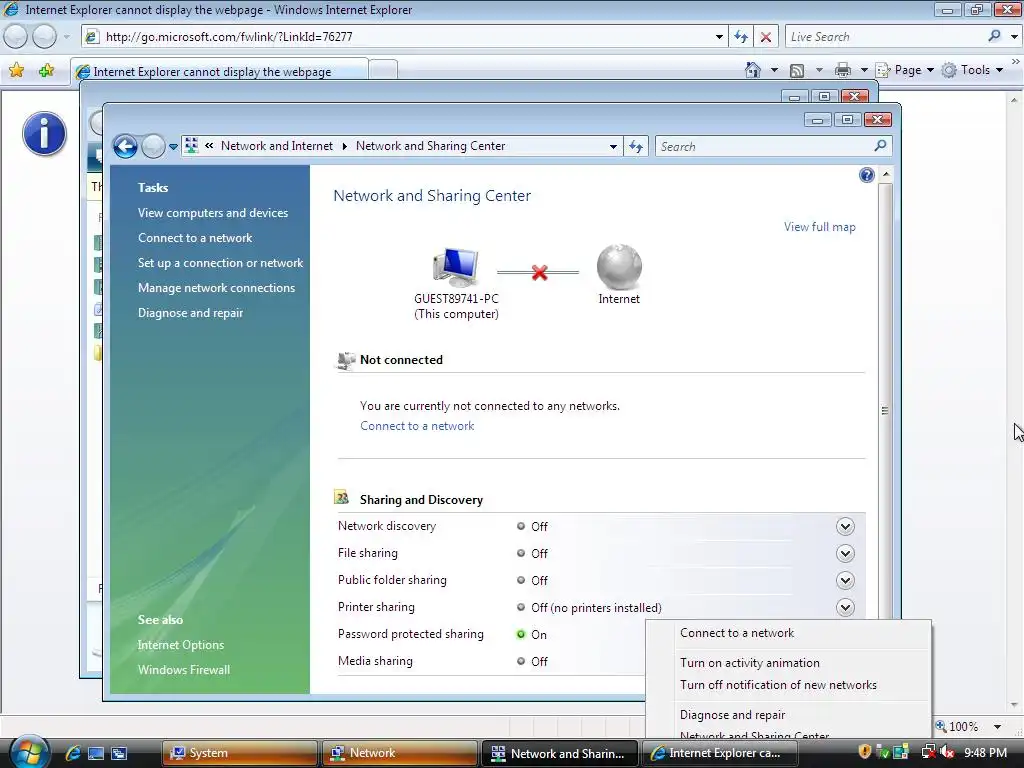Open Windows Firewall under See also
Viewport: 1024px width, 768px height.
pos(184,669)
